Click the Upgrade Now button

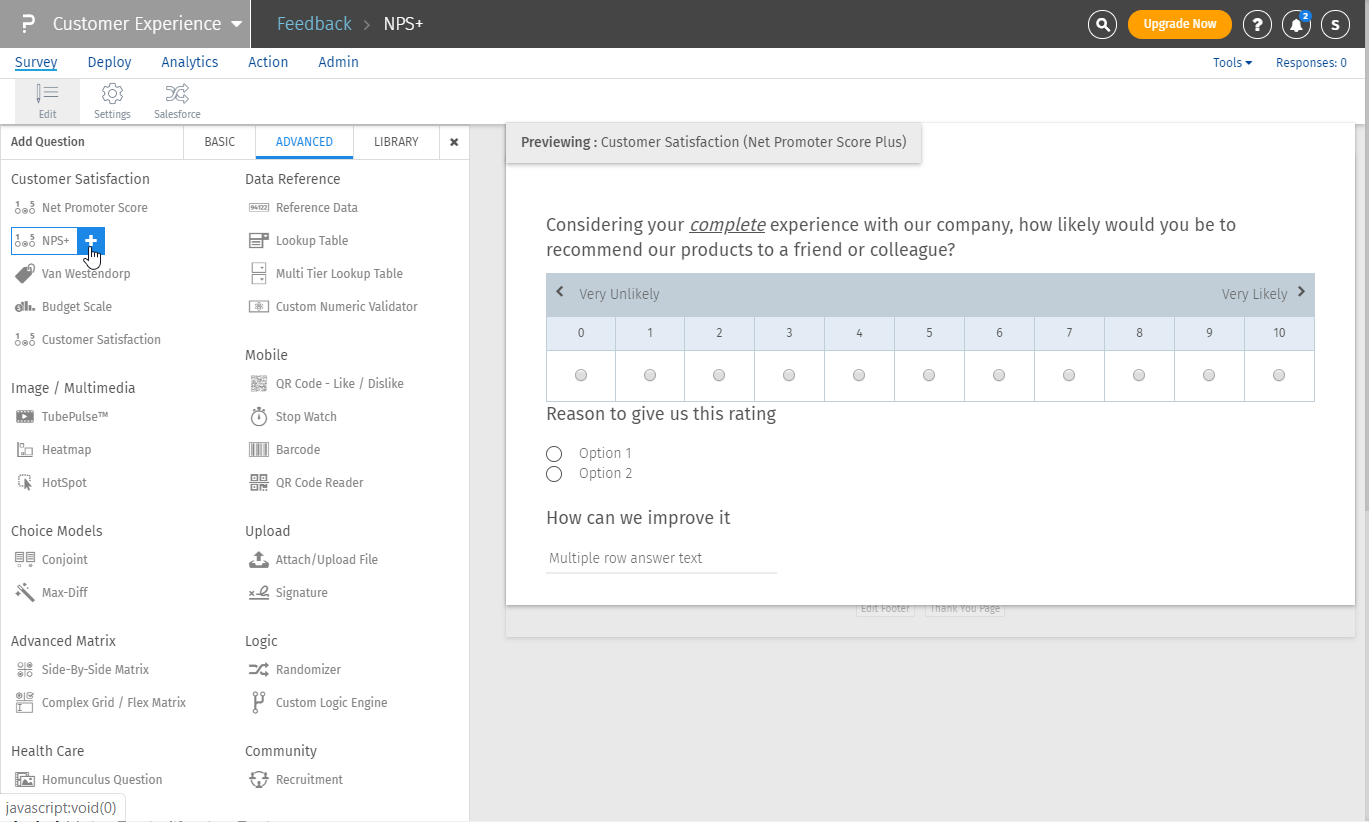1179,24
